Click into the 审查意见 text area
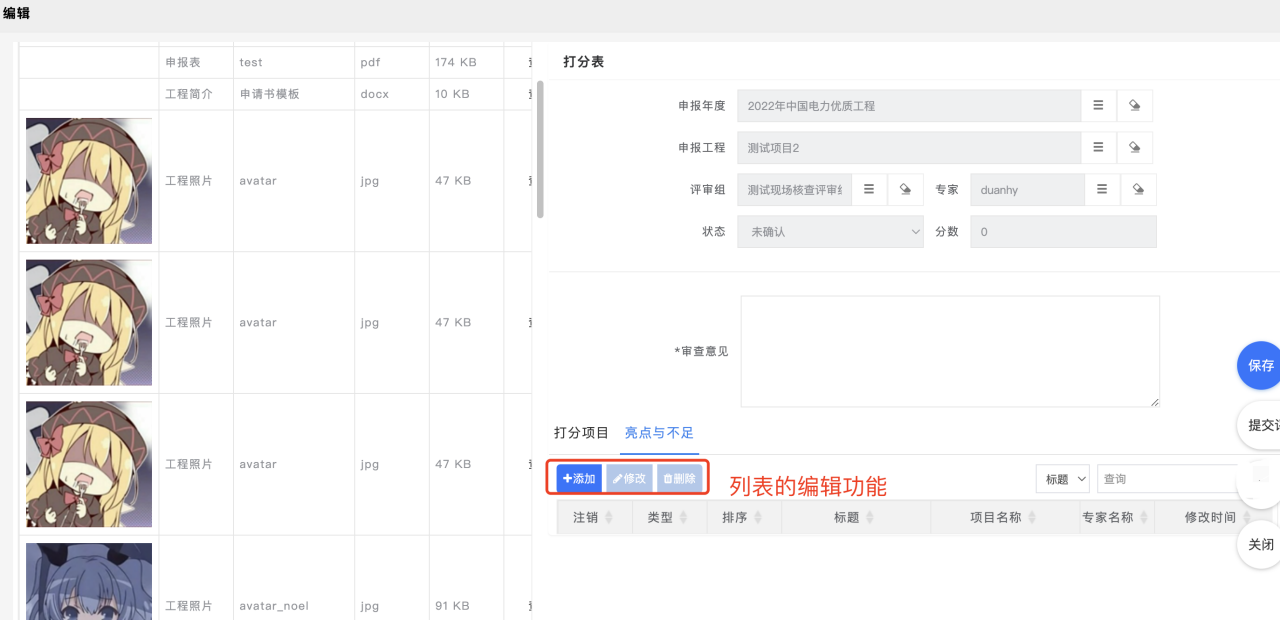Screen dimensions: 1280x620 [950, 351]
